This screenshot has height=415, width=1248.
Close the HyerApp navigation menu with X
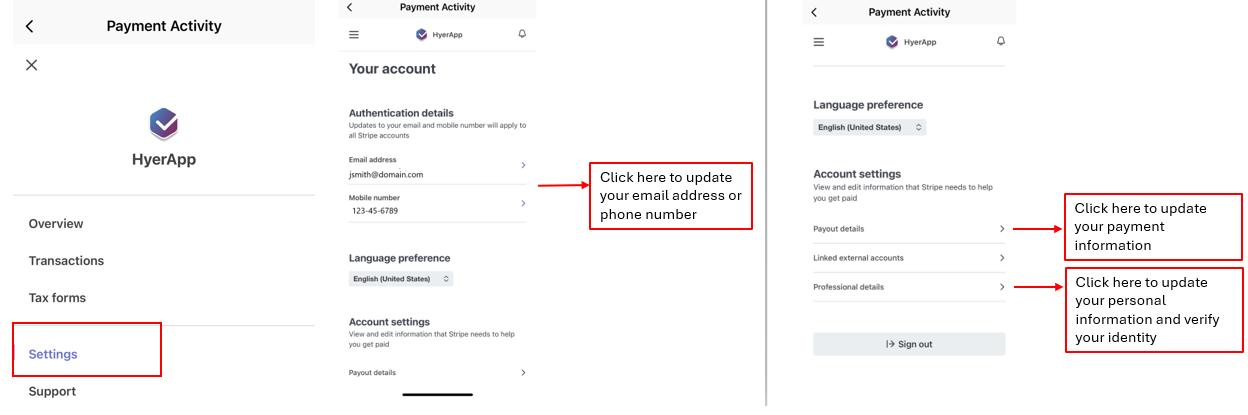(32, 65)
